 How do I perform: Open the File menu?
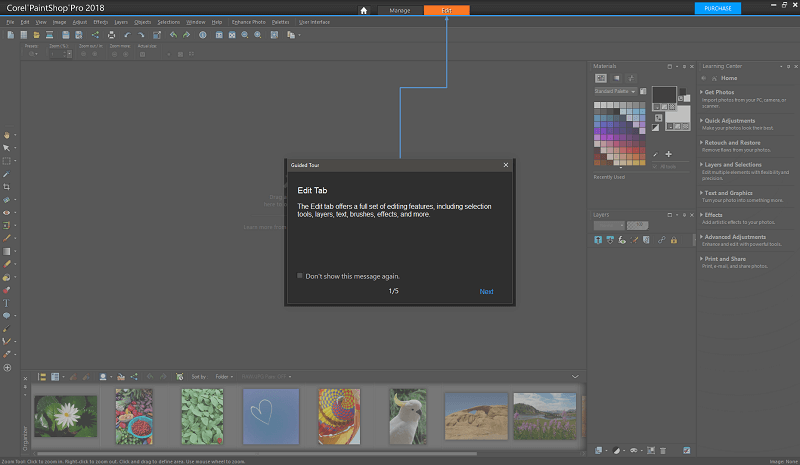[x=10, y=22]
